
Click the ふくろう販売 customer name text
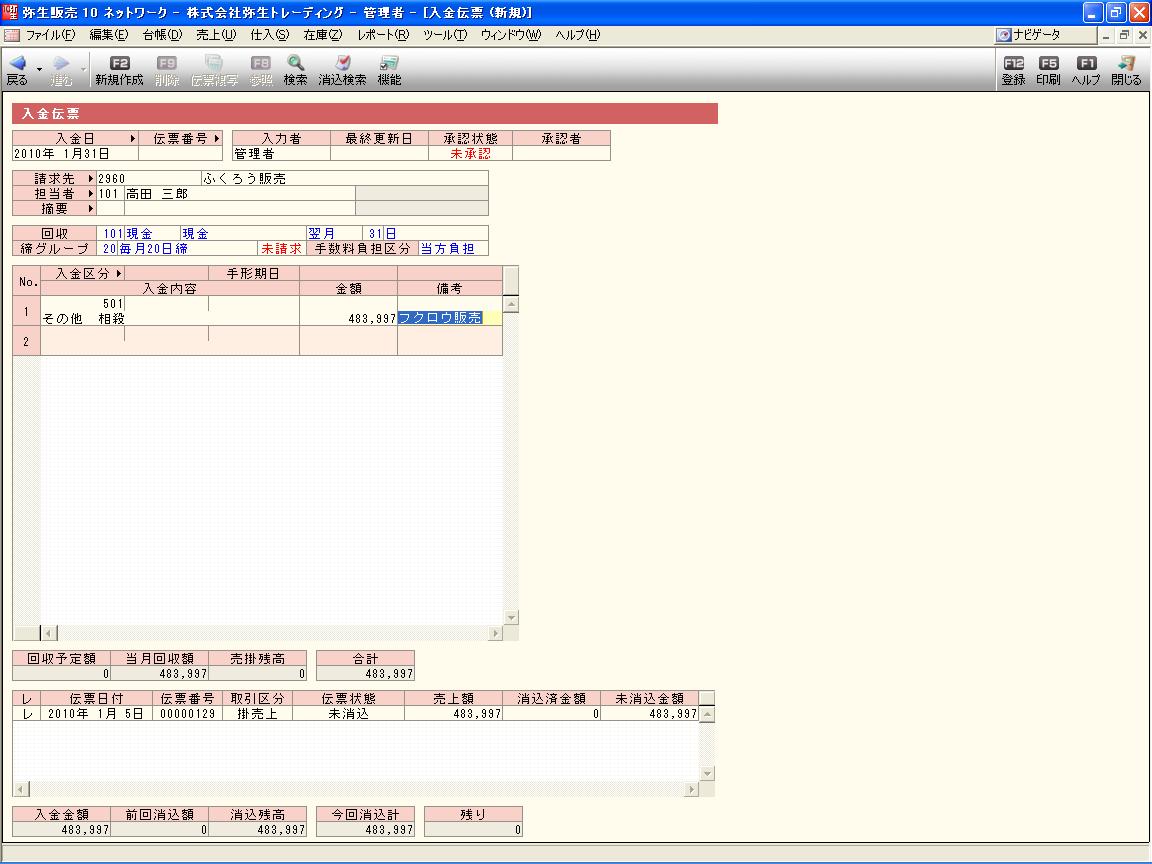click(x=245, y=179)
